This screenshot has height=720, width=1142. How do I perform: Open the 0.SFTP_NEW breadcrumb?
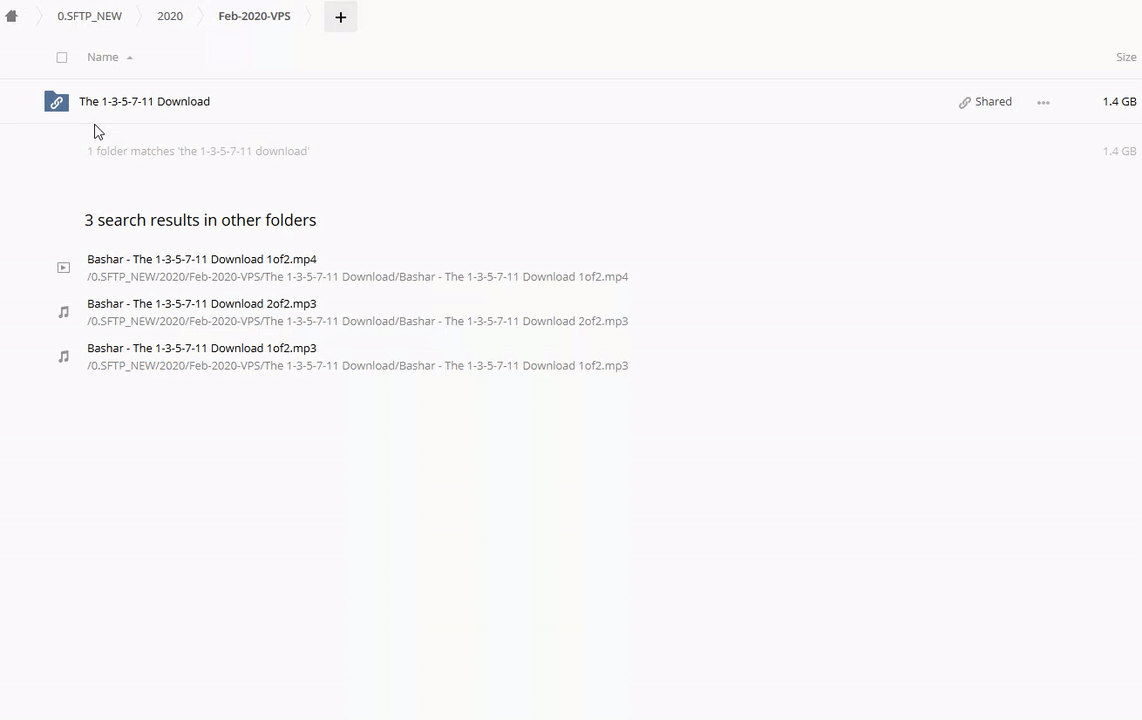coord(90,16)
